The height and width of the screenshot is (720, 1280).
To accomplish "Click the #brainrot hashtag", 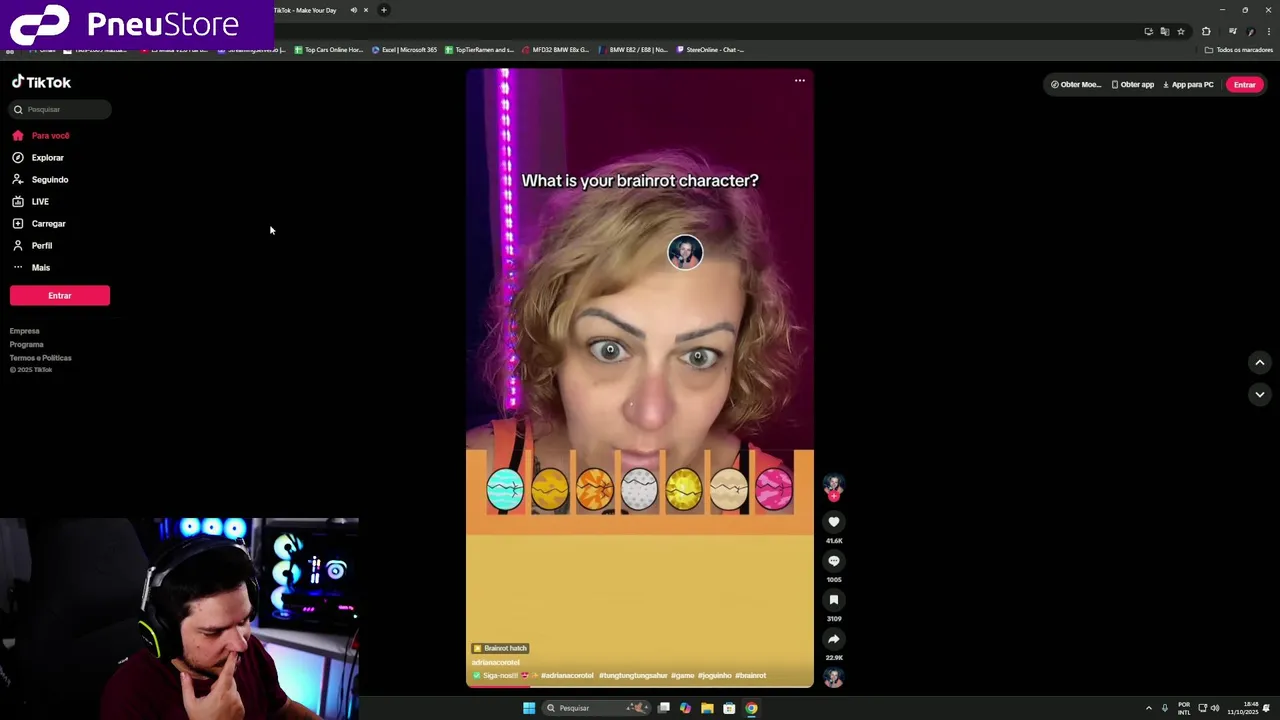I will click(750, 675).
